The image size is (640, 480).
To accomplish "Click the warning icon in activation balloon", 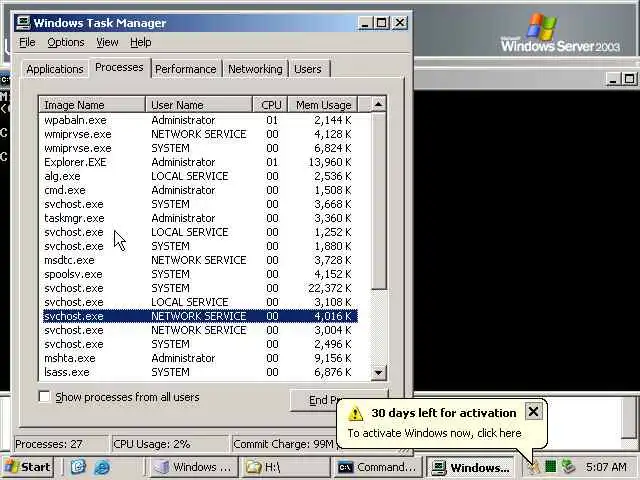I will coord(355,413).
